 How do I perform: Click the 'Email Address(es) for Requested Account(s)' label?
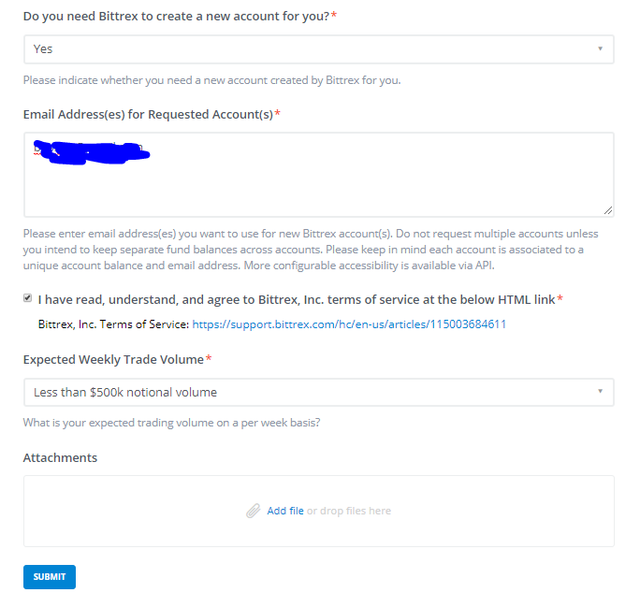pyautogui.click(x=148, y=115)
